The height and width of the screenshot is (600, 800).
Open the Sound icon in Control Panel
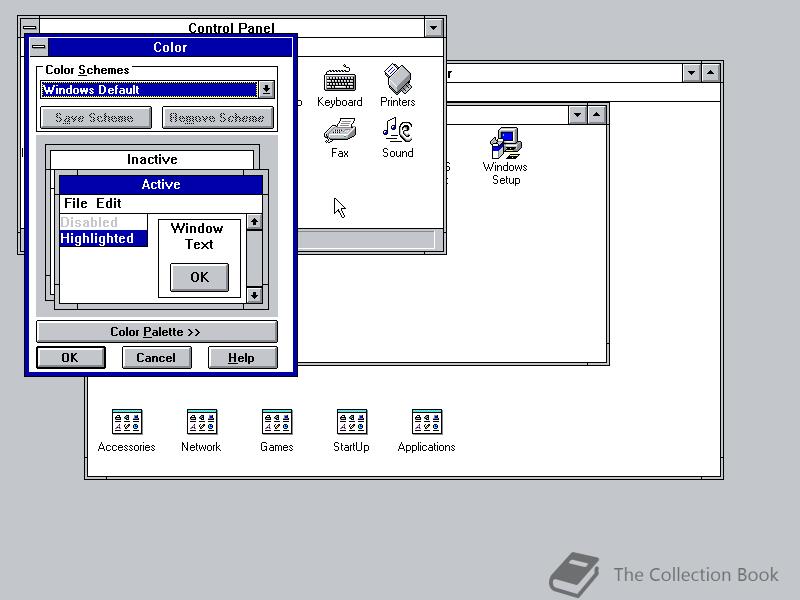point(397,138)
